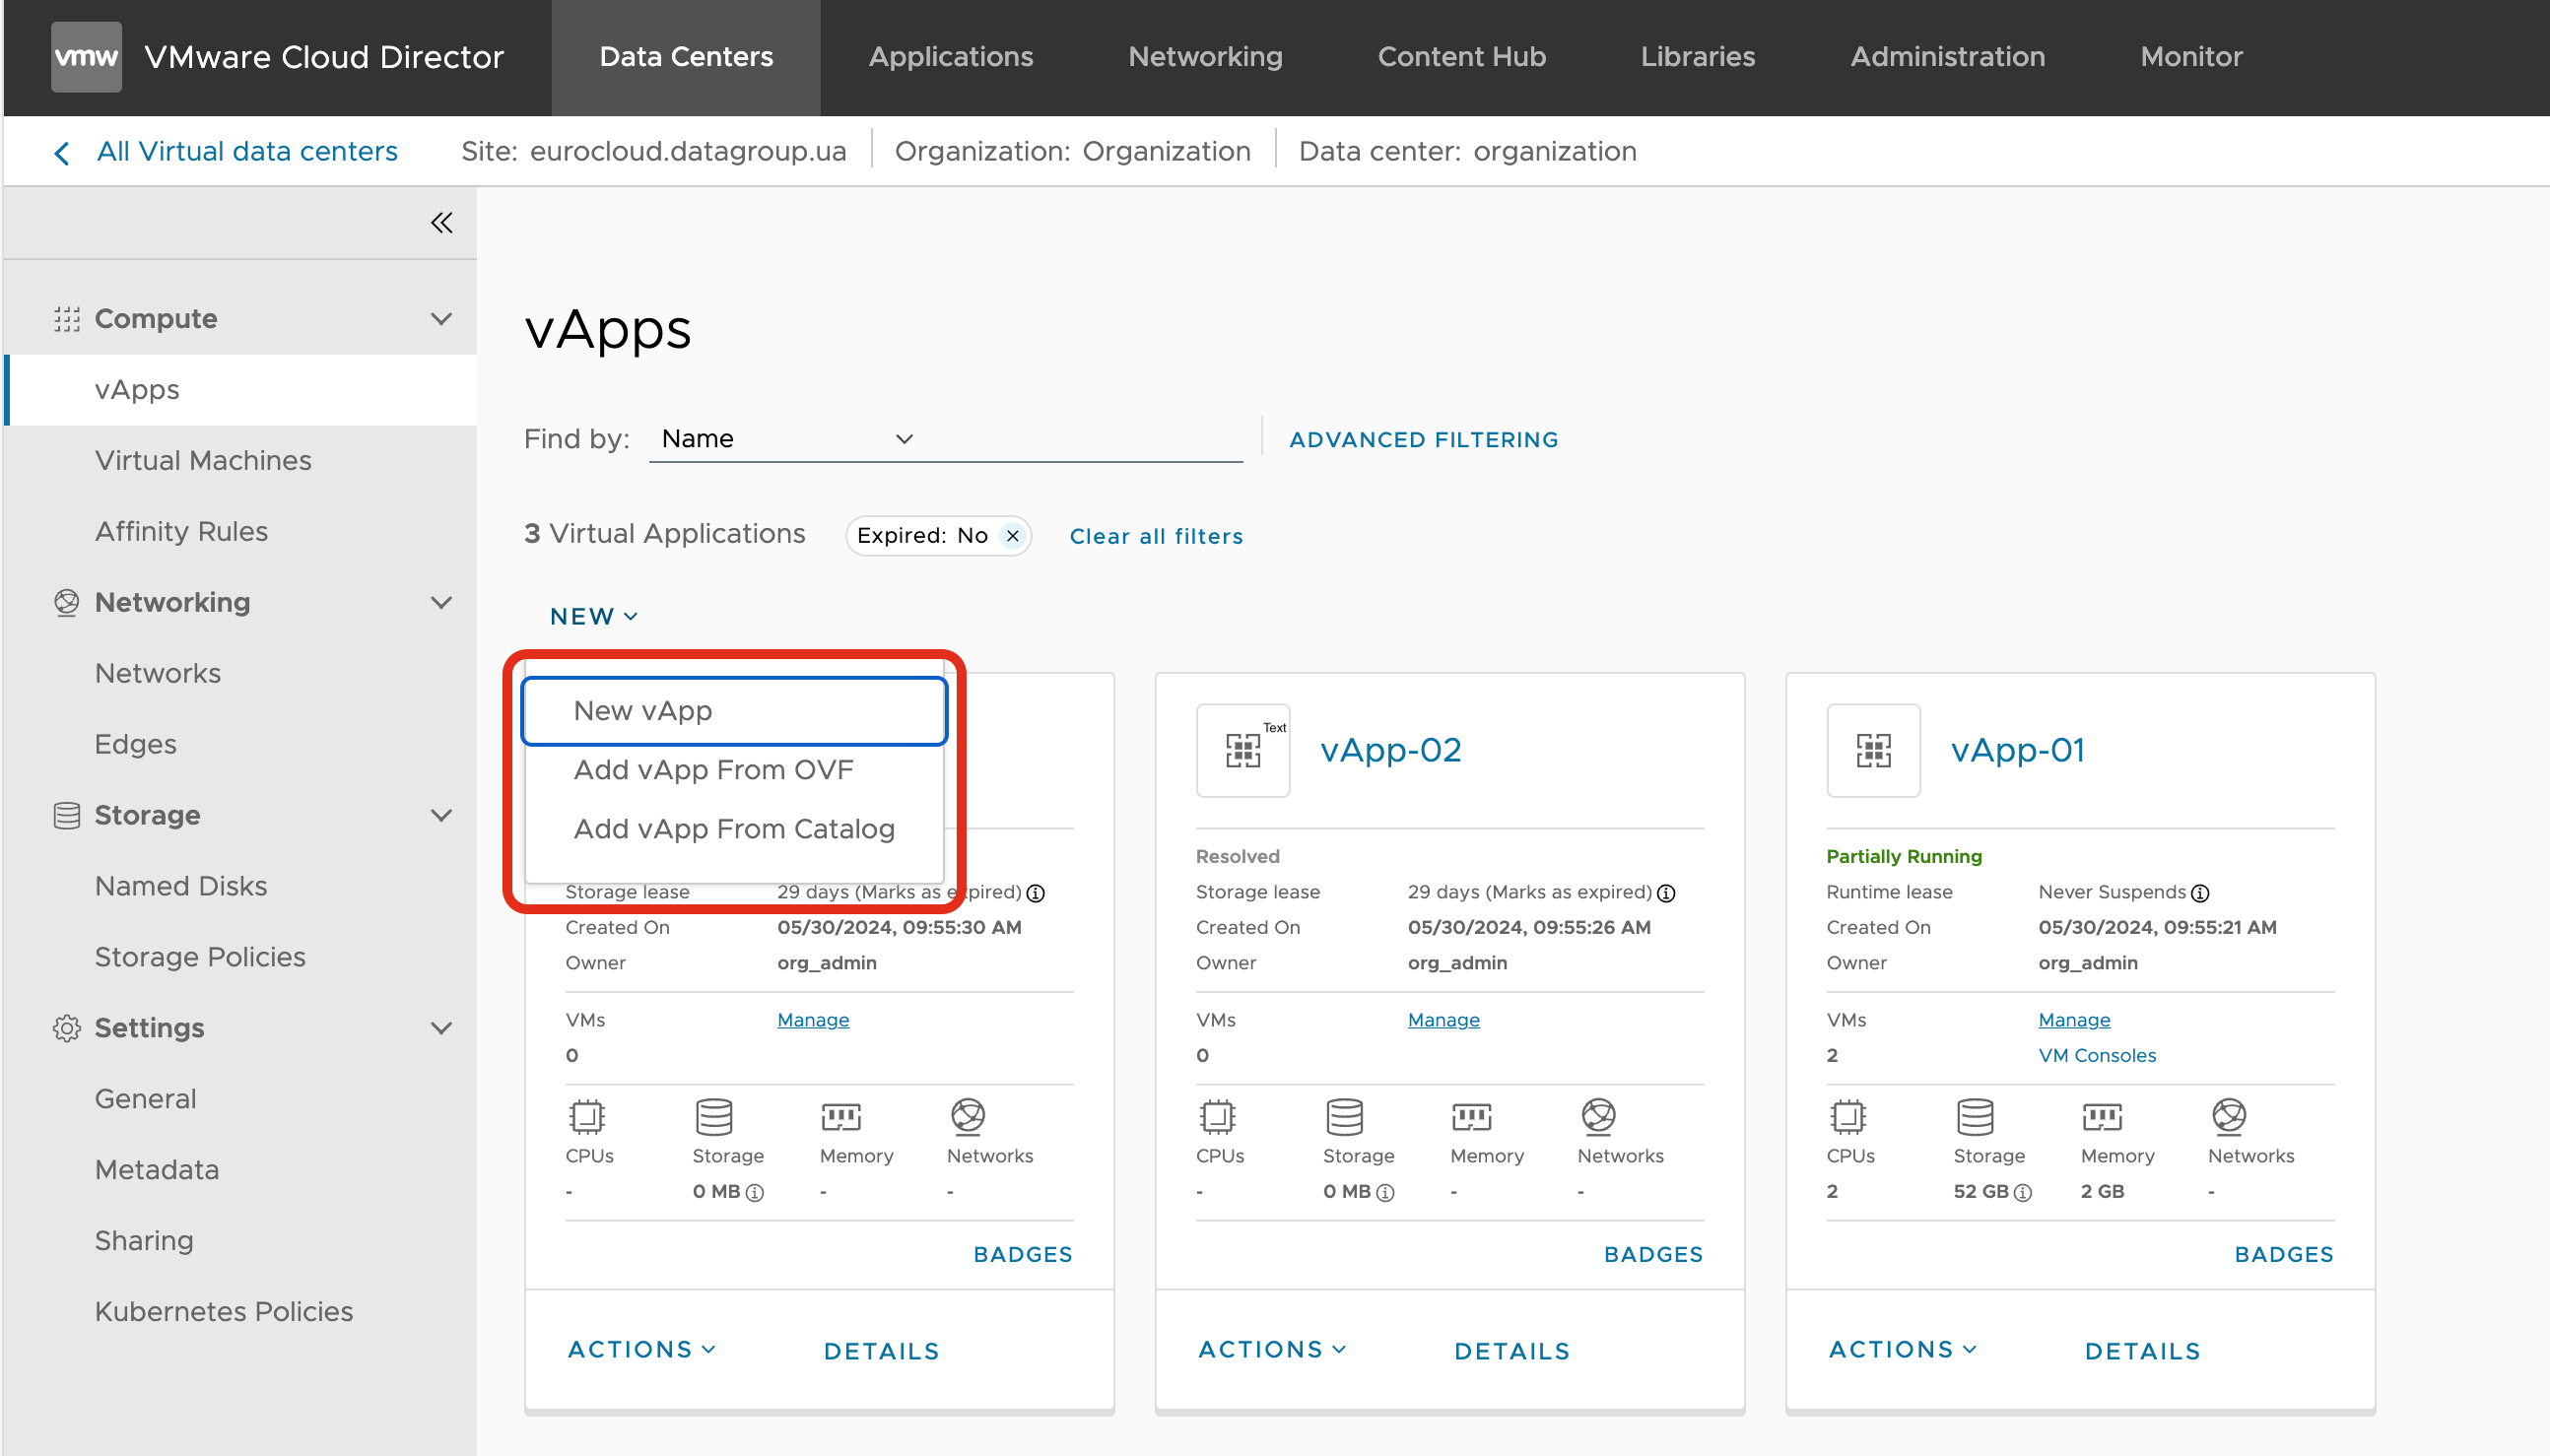Clear the Expired No filter

pos(1012,534)
